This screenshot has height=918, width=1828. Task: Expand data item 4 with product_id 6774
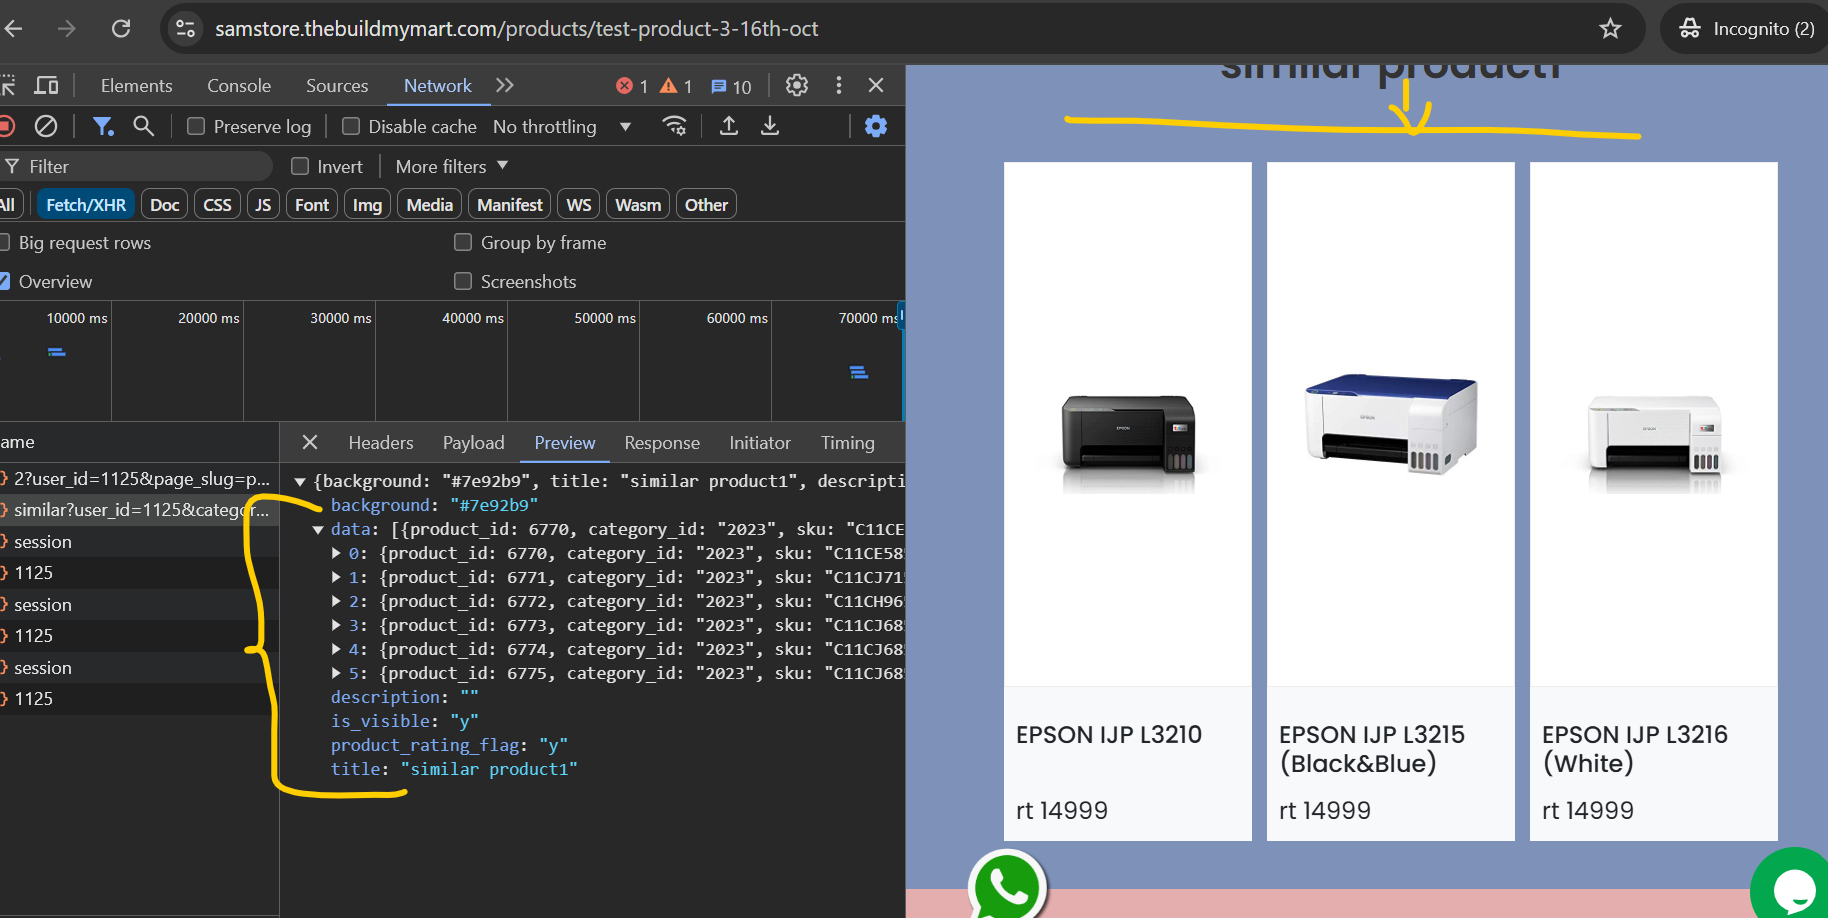click(x=336, y=649)
